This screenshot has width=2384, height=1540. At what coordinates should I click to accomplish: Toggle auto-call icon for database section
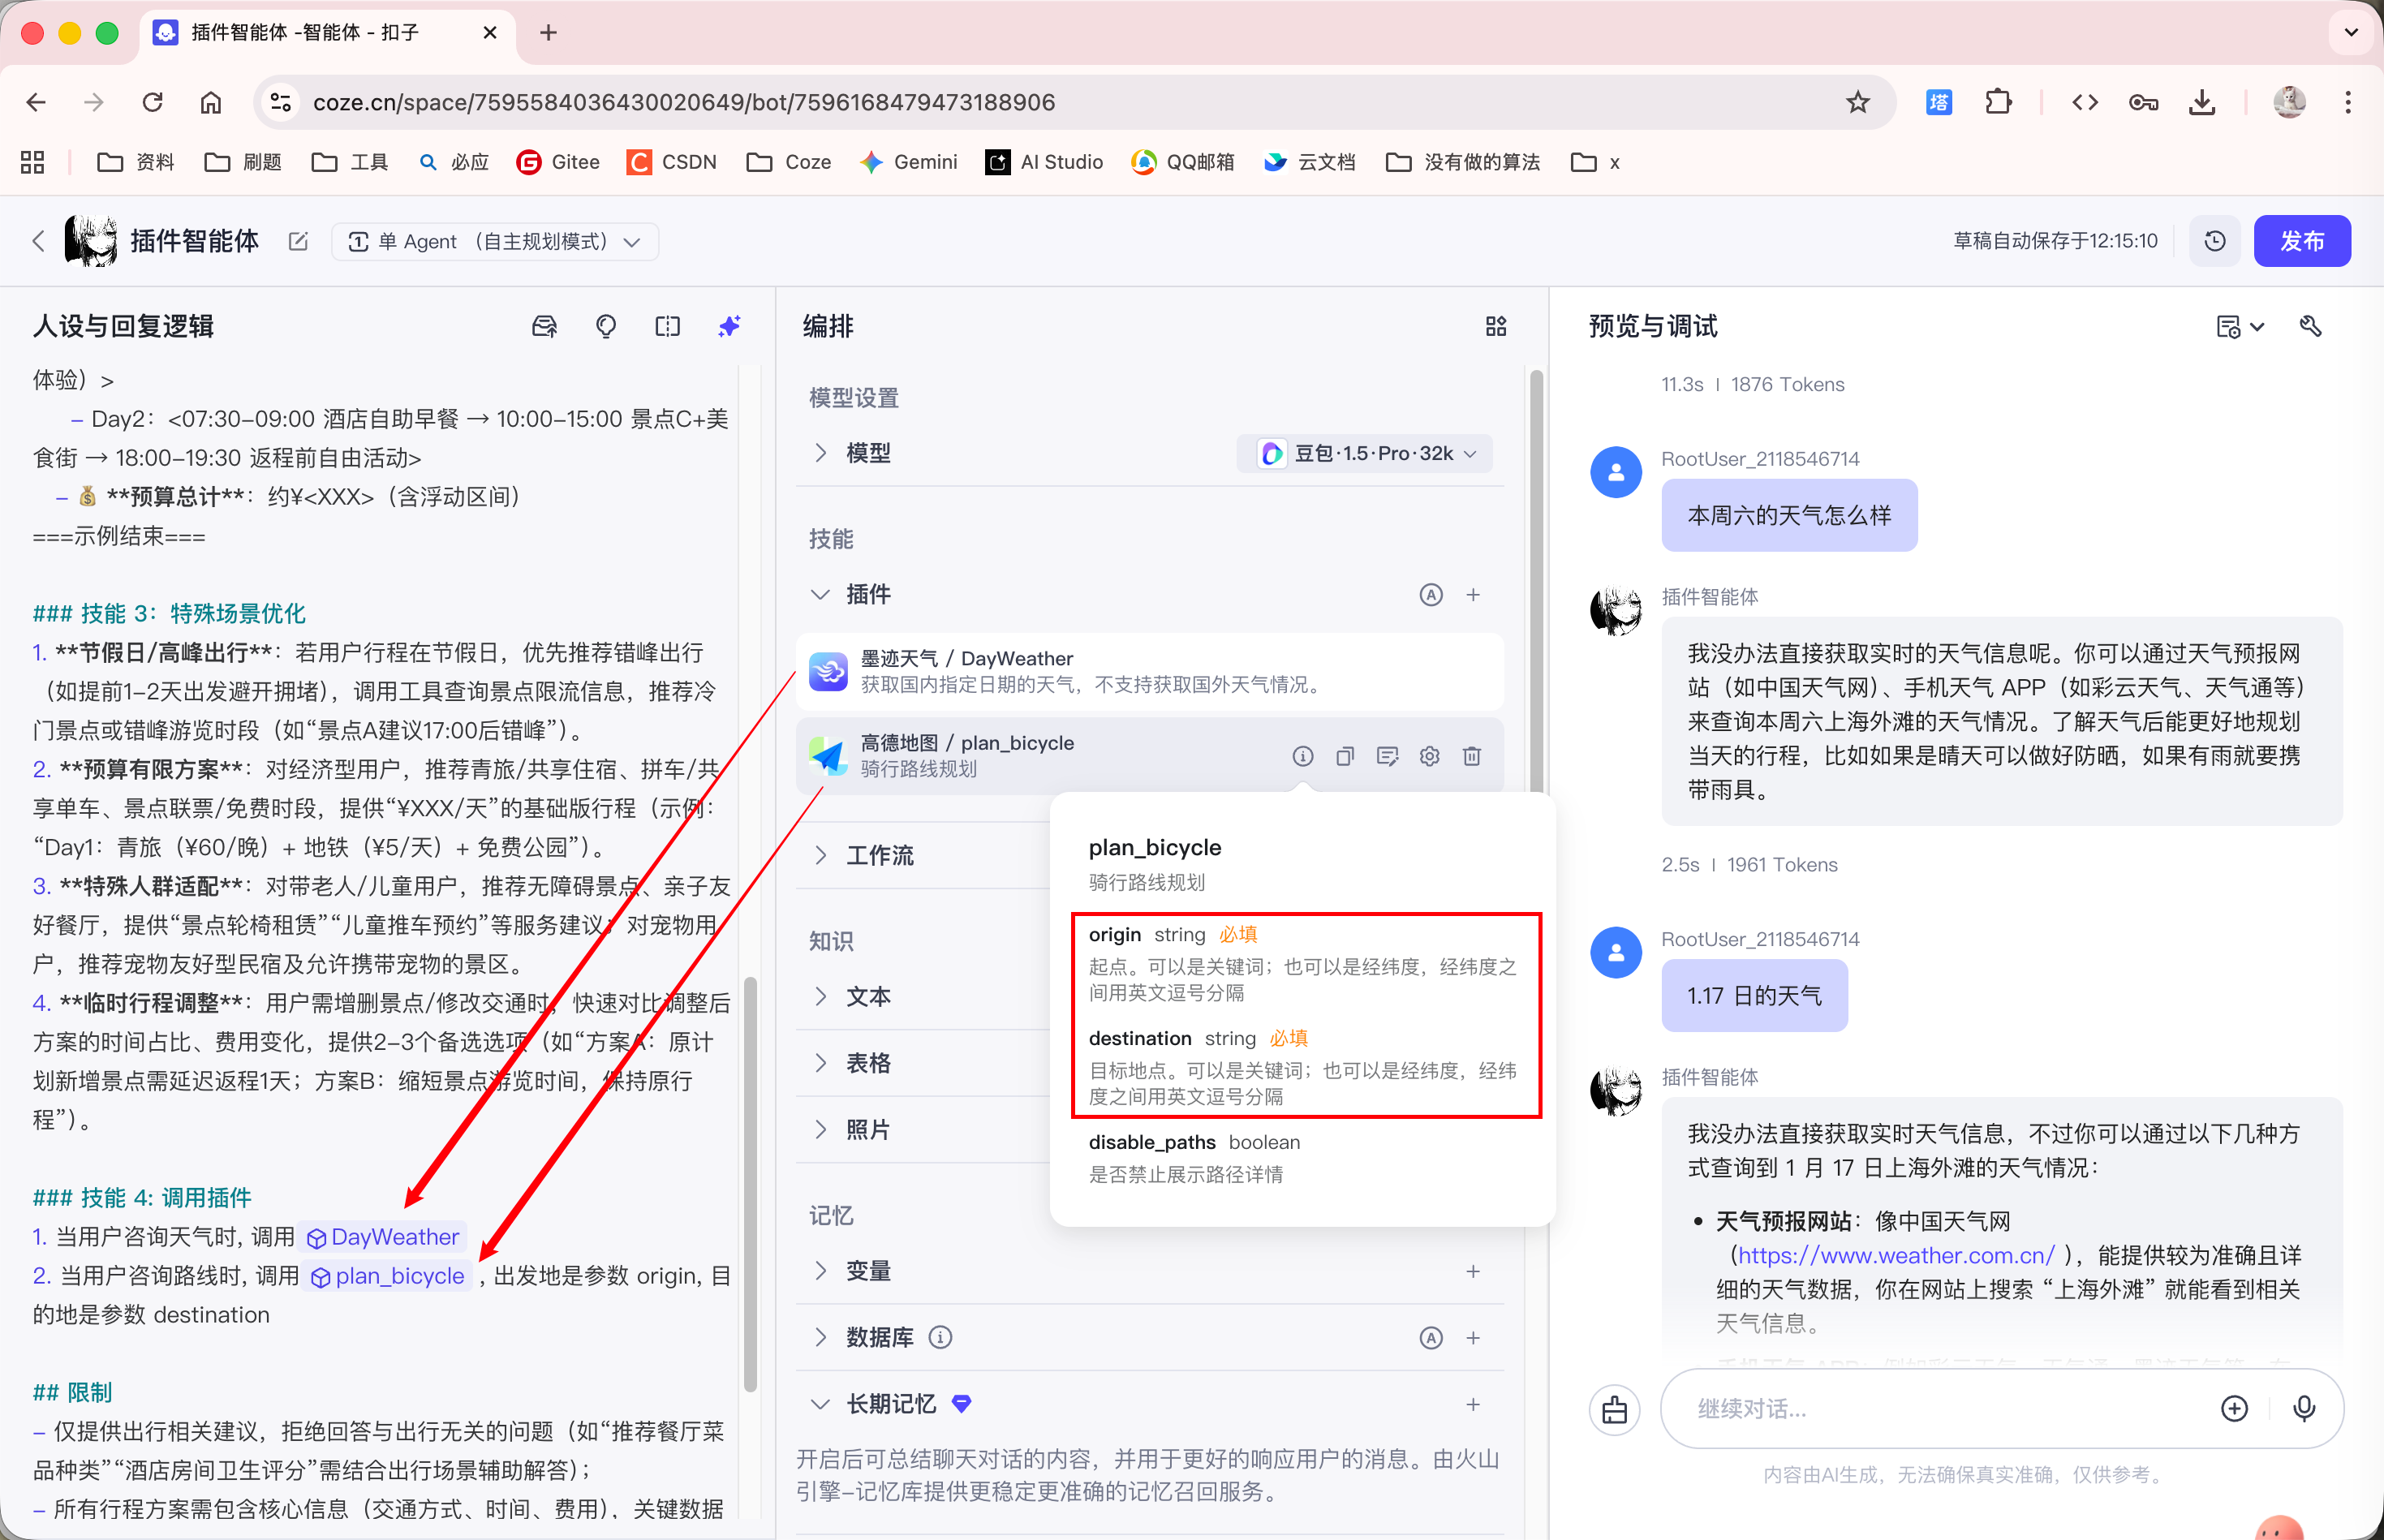[x=1431, y=1338]
